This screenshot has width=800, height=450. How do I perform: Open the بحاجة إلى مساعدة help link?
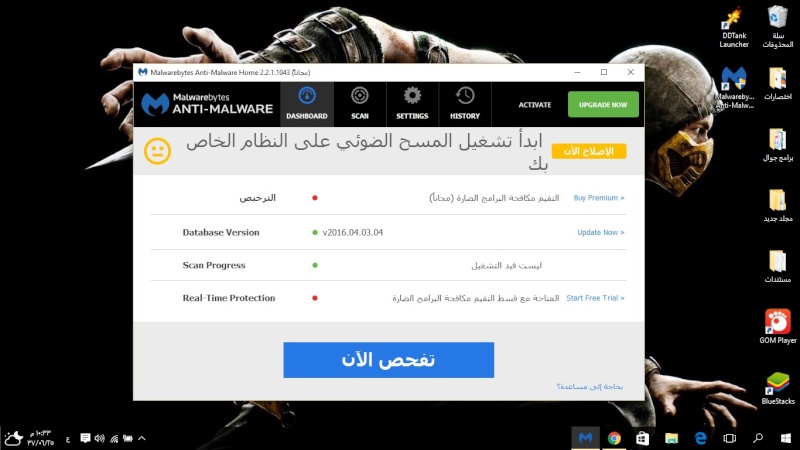pyautogui.click(x=590, y=387)
